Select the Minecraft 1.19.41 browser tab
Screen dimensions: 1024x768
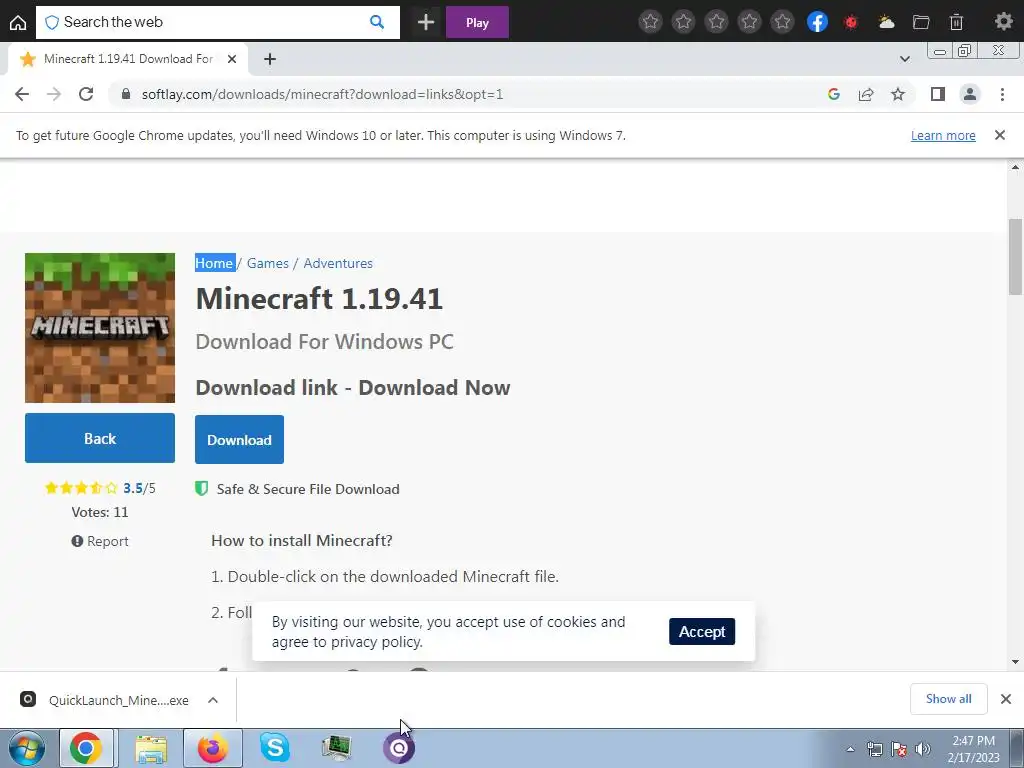pyautogui.click(x=128, y=59)
